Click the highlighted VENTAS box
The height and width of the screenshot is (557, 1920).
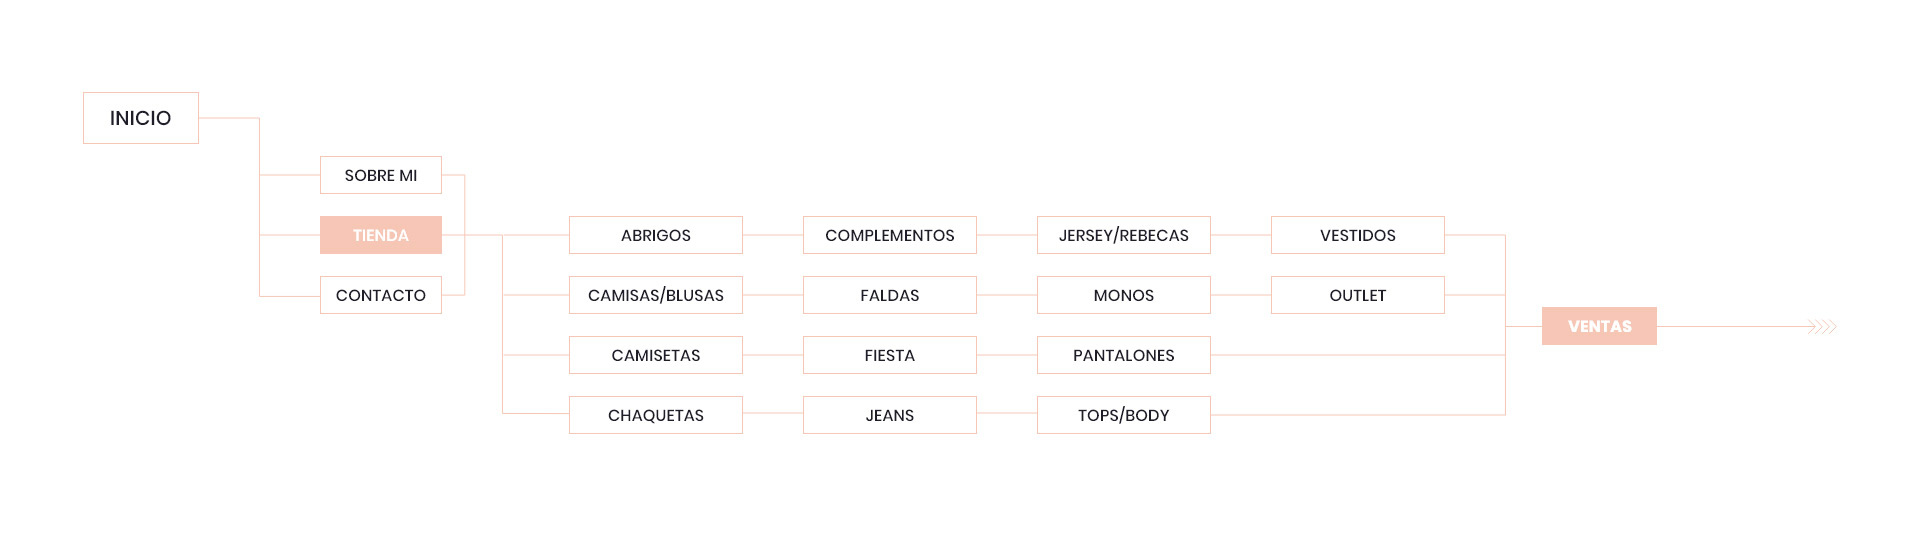1599,326
